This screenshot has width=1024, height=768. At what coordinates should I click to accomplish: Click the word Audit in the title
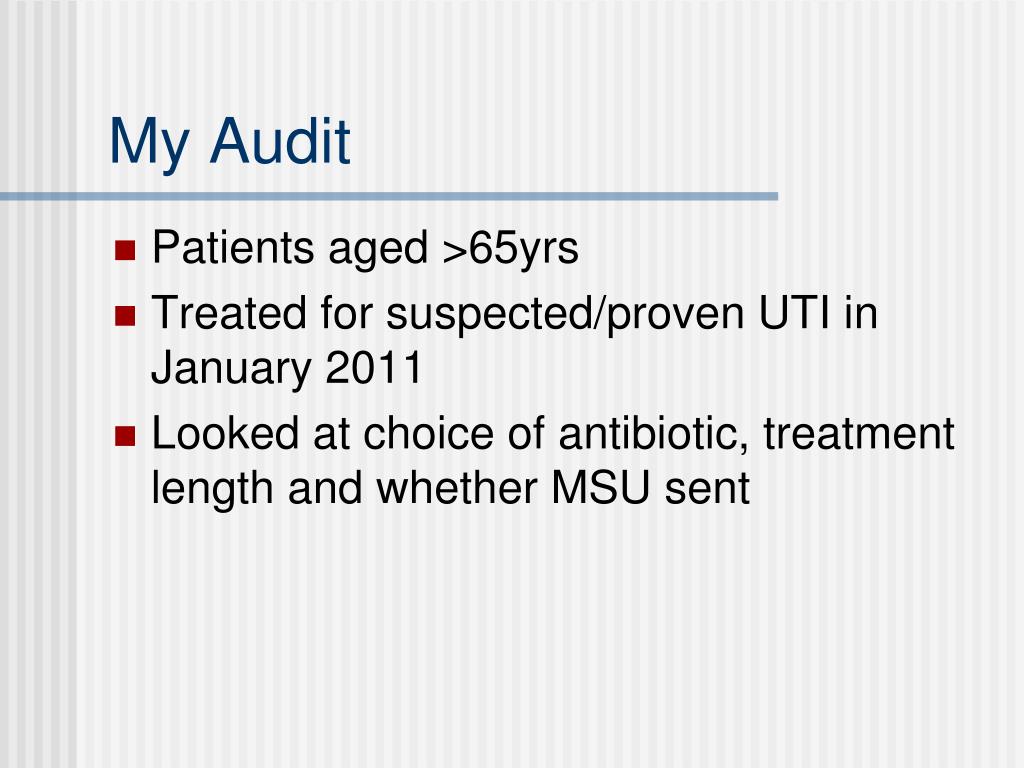(280, 140)
